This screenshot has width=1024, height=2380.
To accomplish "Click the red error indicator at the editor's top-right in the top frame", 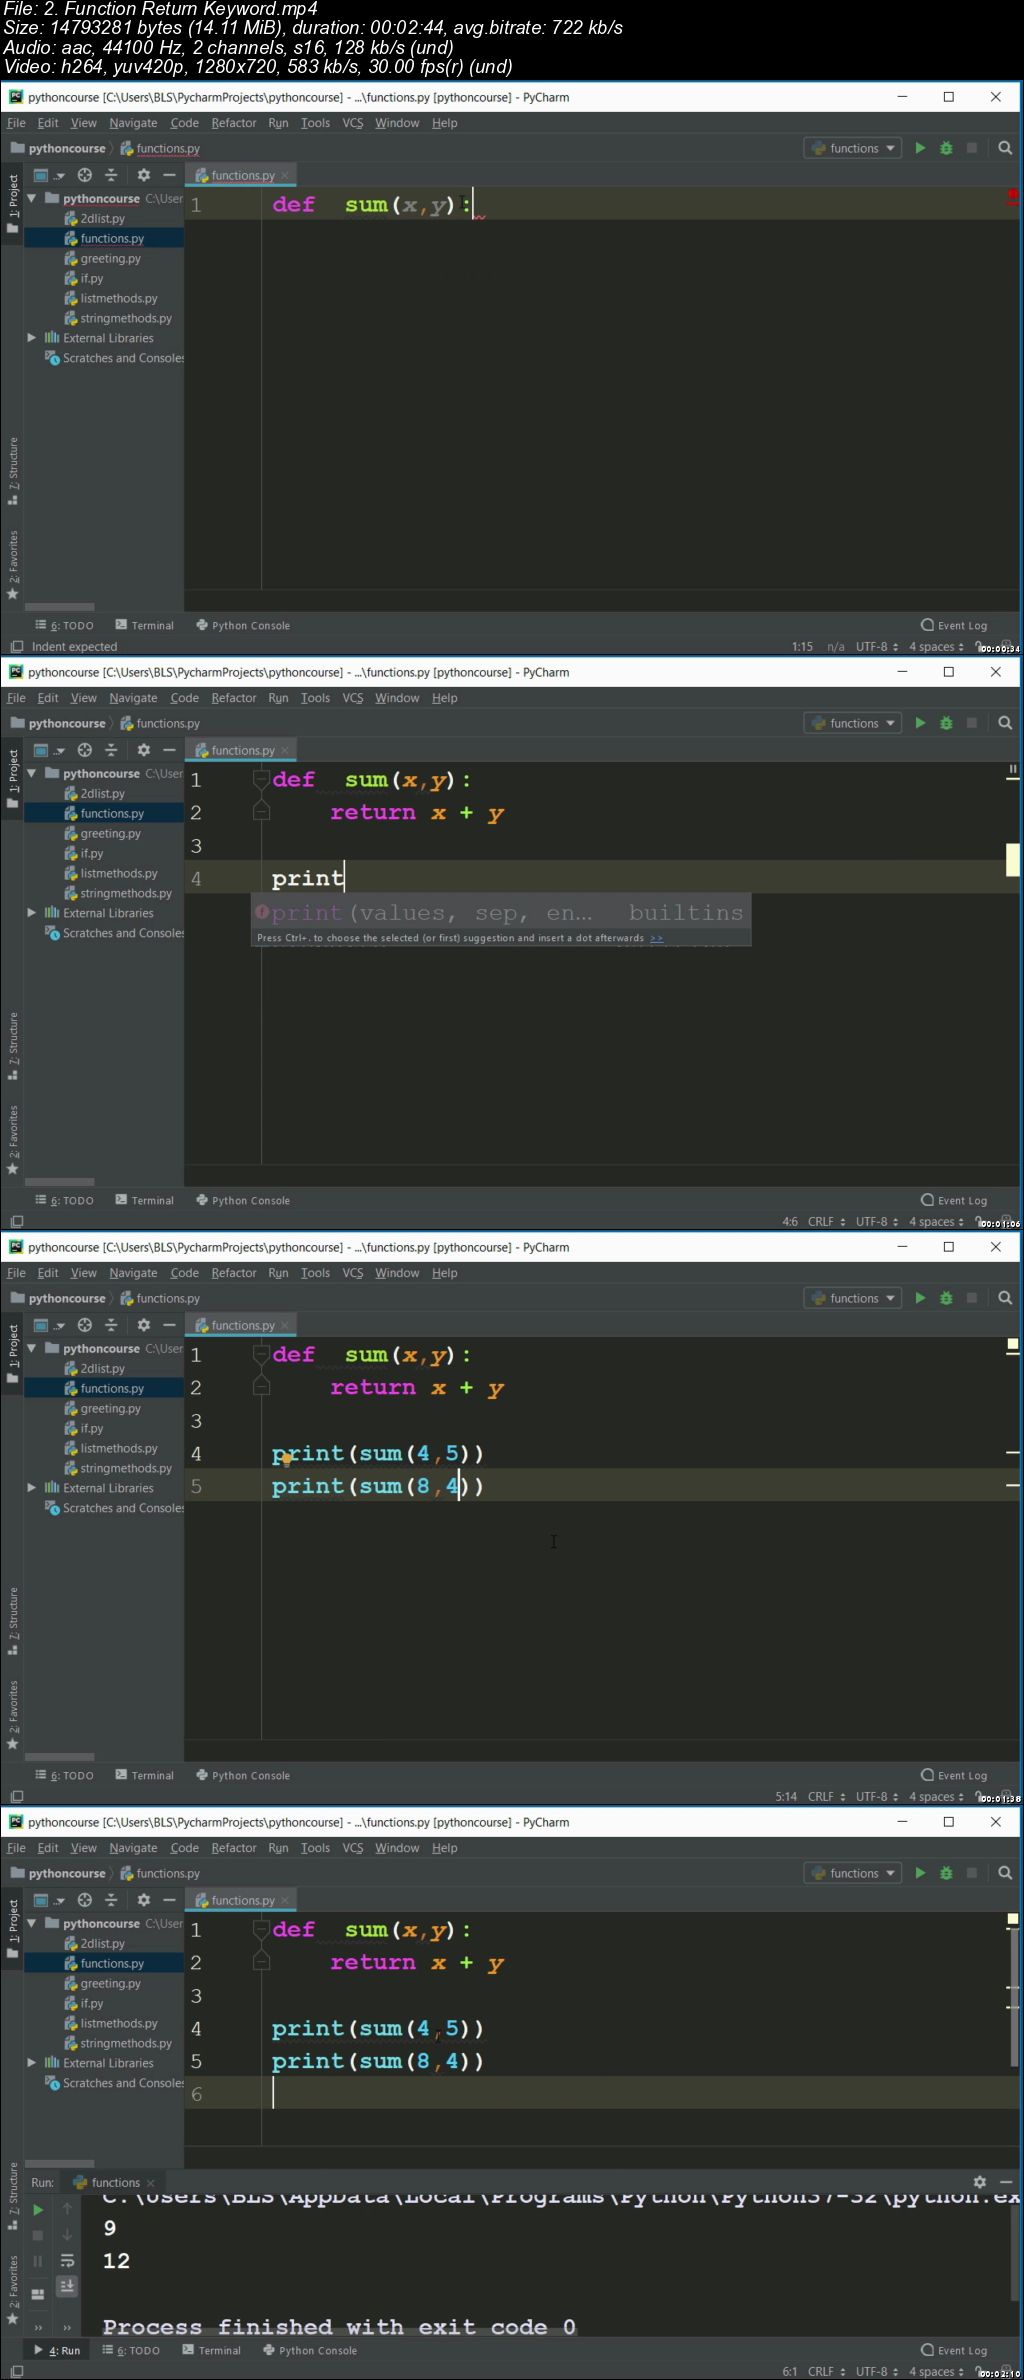I will coord(1012,195).
